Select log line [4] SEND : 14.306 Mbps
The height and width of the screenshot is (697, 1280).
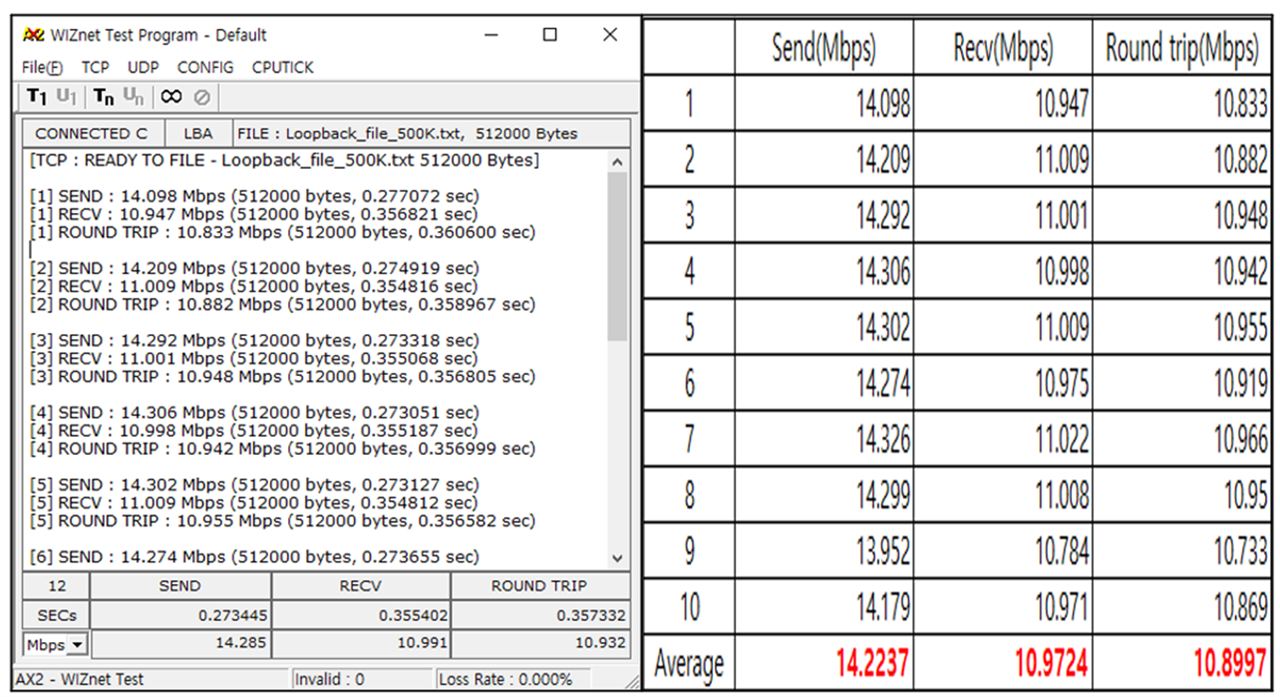tap(254, 412)
